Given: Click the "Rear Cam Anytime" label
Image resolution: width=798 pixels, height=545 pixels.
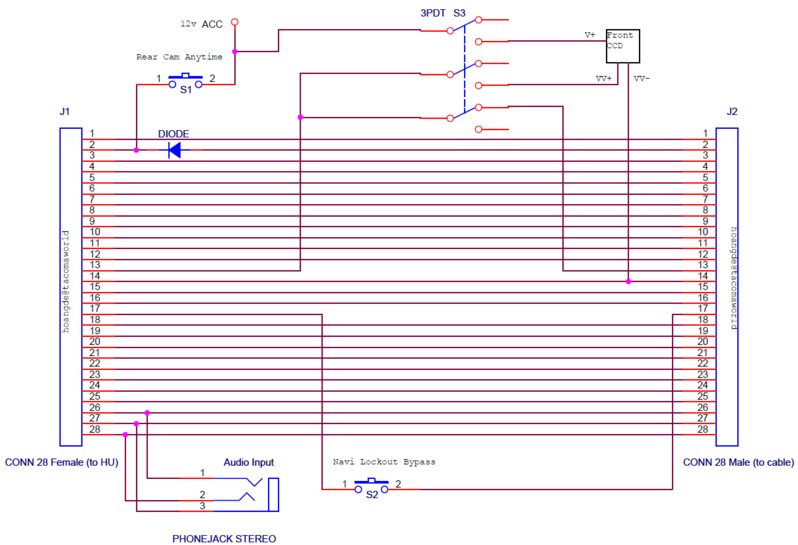Looking at the screenshot, I should 179,57.
